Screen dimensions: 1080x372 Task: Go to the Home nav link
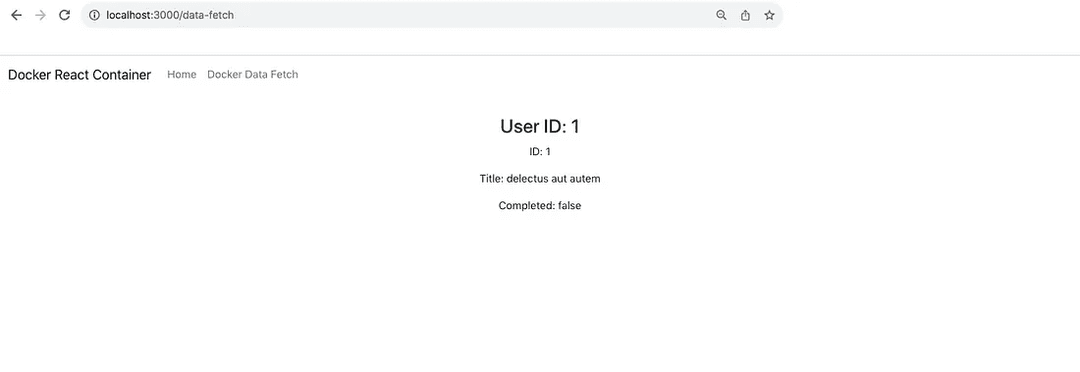coord(182,74)
